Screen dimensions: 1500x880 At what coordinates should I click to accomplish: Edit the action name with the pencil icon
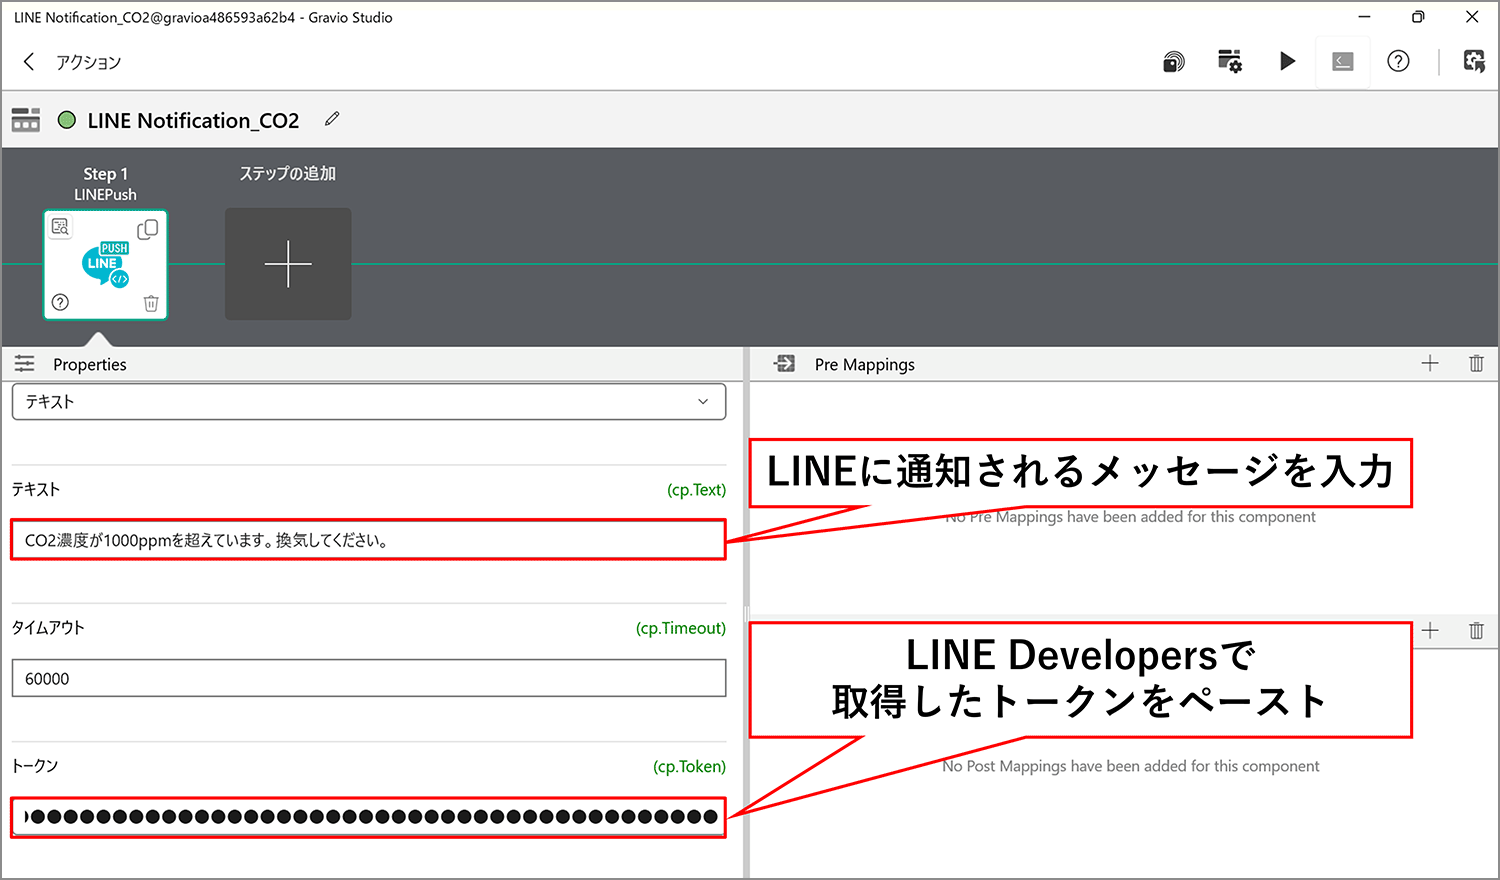click(x=332, y=119)
